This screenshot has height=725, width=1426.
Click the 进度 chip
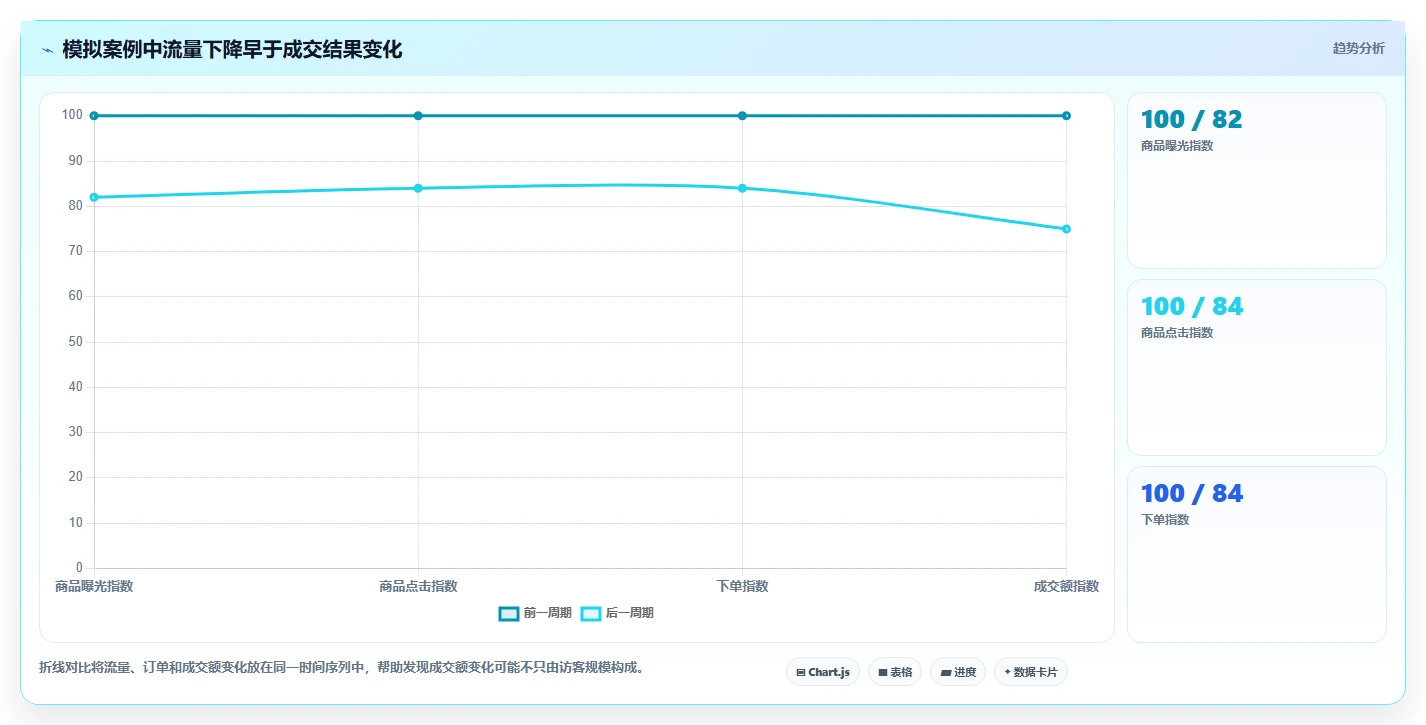958,672
